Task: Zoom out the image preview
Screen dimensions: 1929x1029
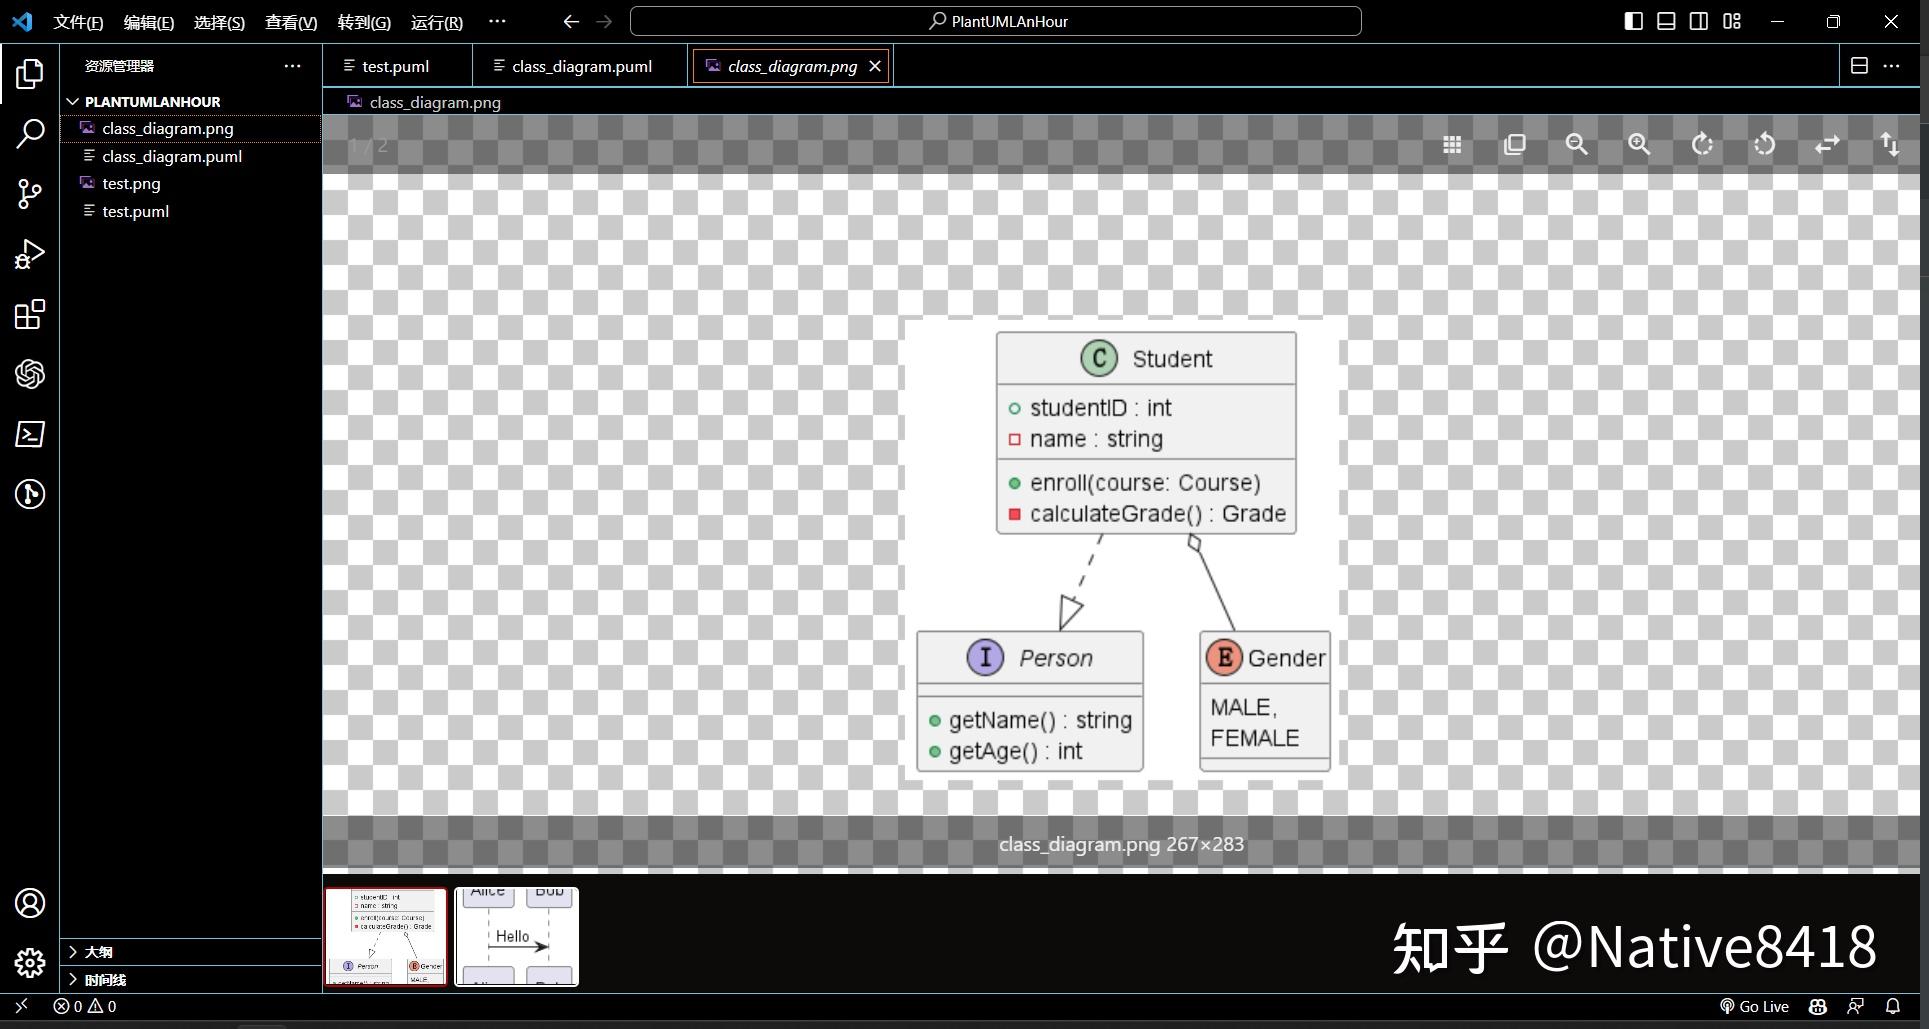Action: point(1577,145)
